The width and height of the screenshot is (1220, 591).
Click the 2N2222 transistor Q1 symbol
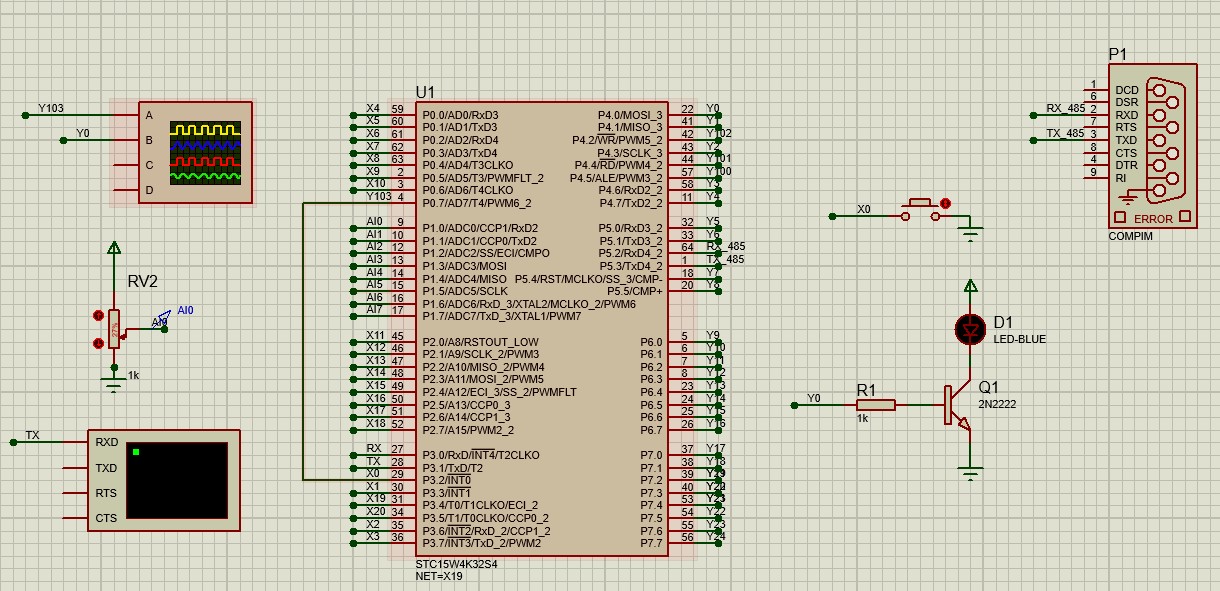(x=958, y=405)
